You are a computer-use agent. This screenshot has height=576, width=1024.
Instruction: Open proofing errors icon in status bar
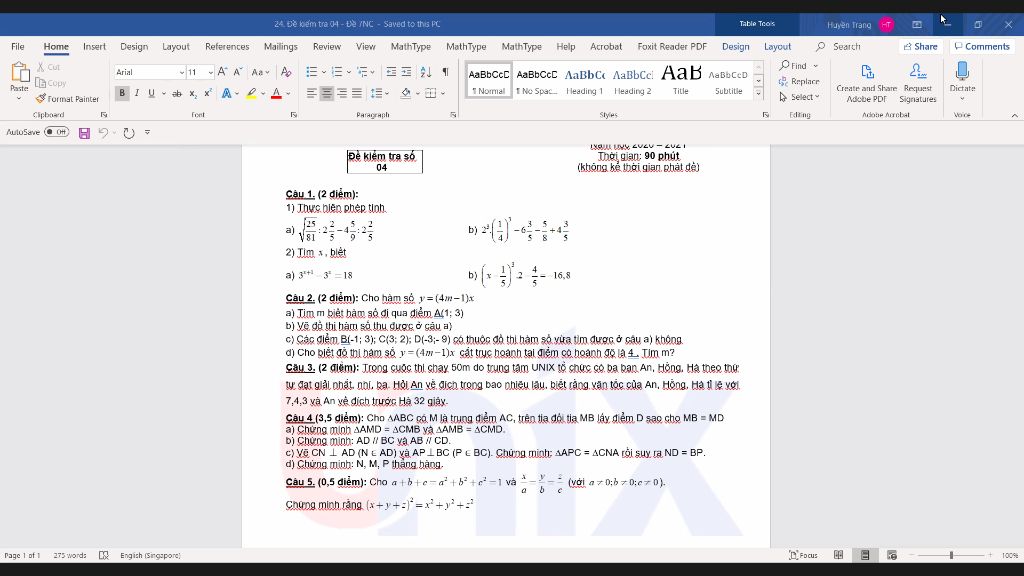(103, 555)
